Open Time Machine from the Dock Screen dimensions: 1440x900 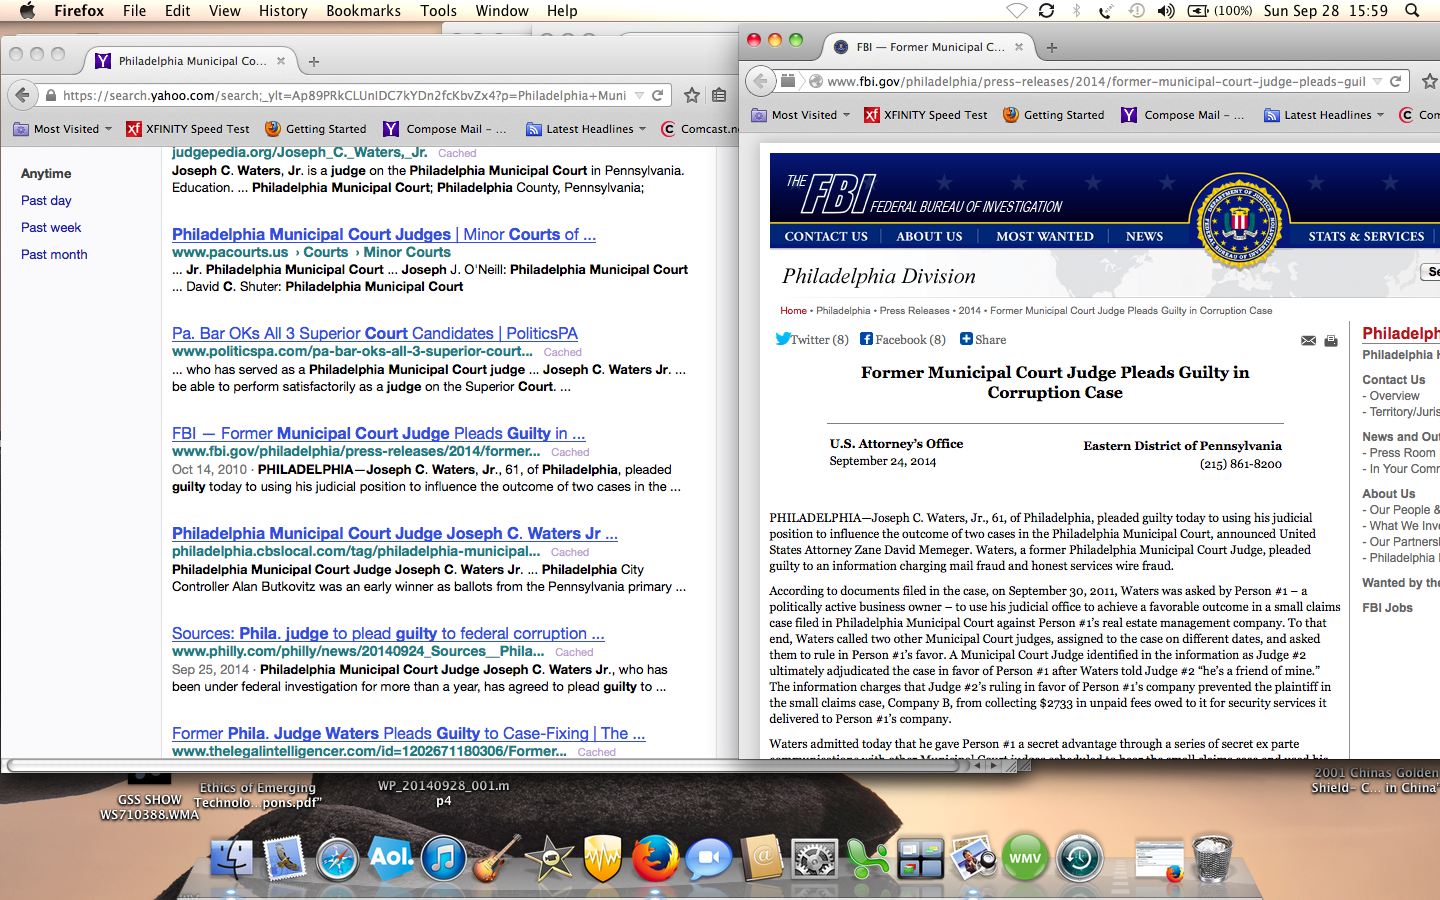coord(1079,859)
